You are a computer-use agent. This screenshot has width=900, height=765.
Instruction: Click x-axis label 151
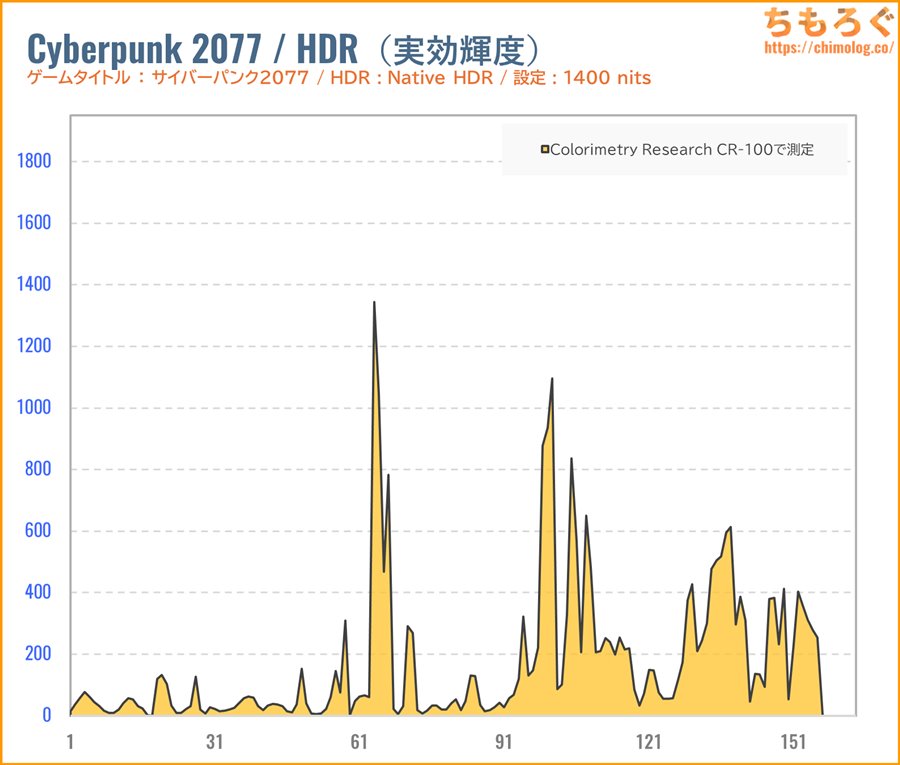pyautogui.click(x=793, y=741)
